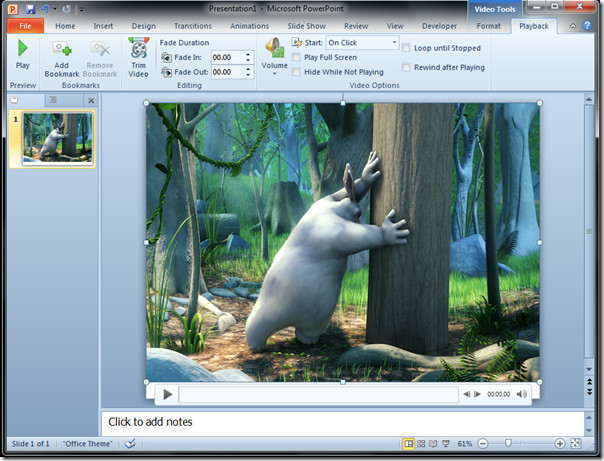Increase Fade In duration stepper
Image resolution: width=604 pixels, height=461 pixels.
pos(248,54)
